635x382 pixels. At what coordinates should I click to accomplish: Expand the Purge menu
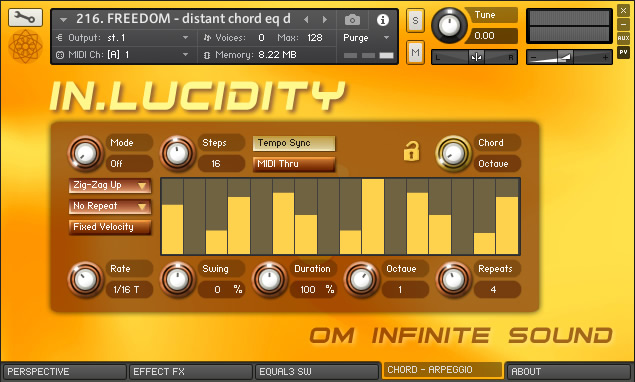pos(367,38)
